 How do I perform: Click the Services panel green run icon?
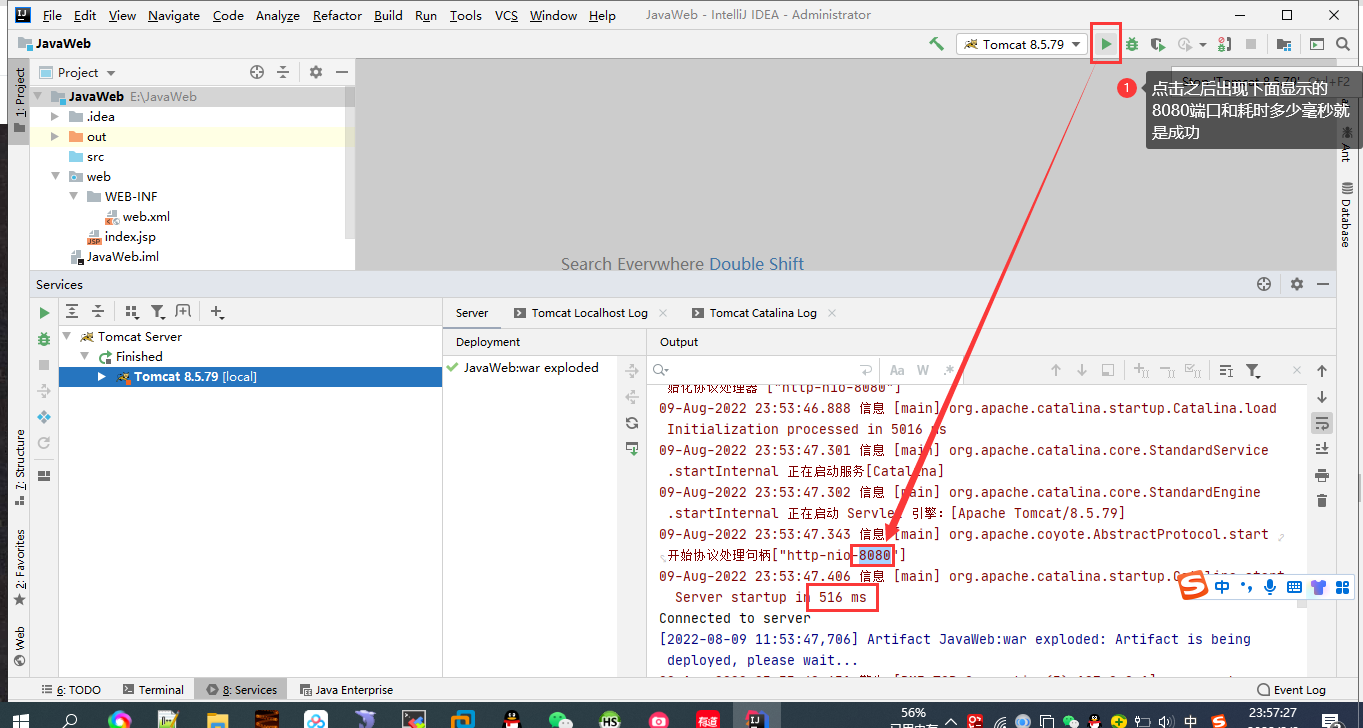point(44,313)
